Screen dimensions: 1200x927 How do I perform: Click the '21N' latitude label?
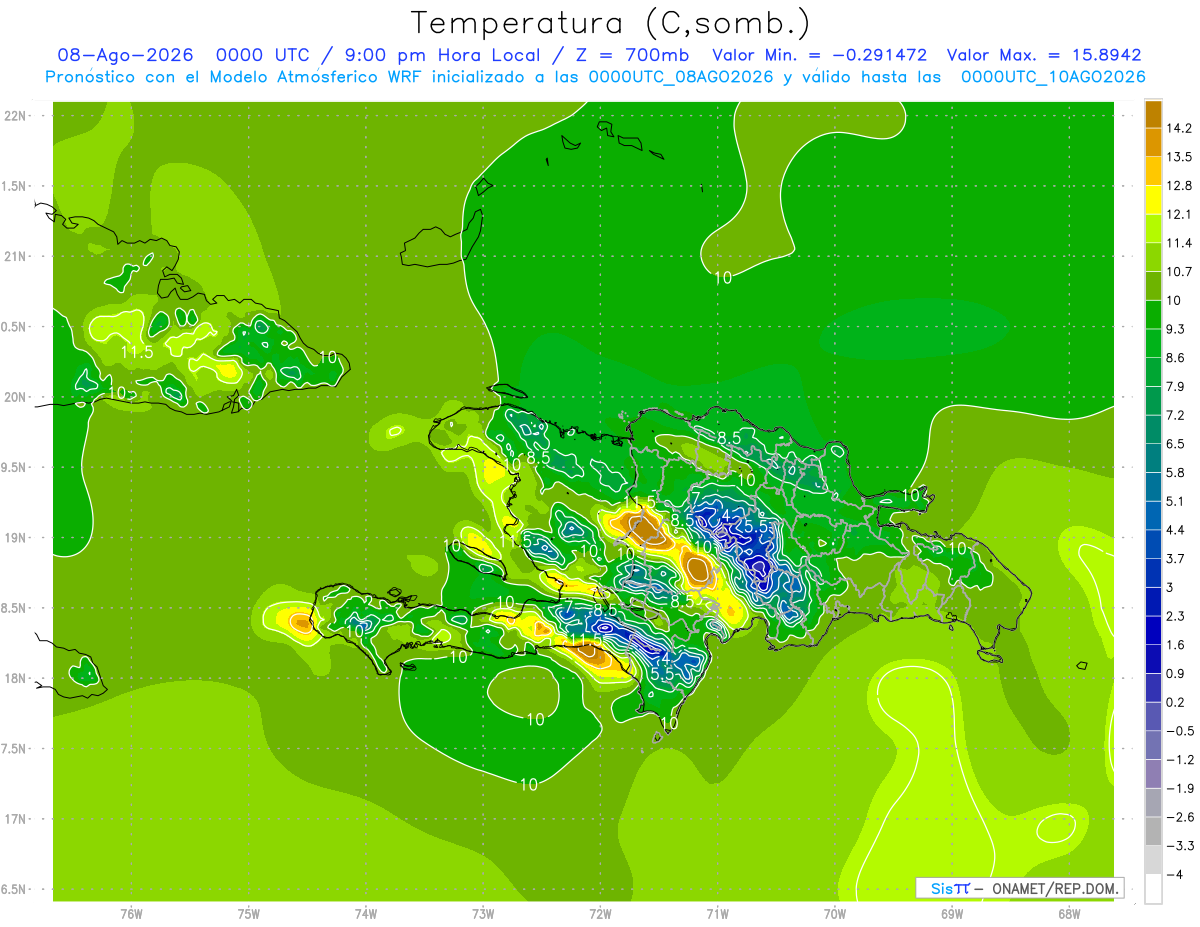coord(15,257)
